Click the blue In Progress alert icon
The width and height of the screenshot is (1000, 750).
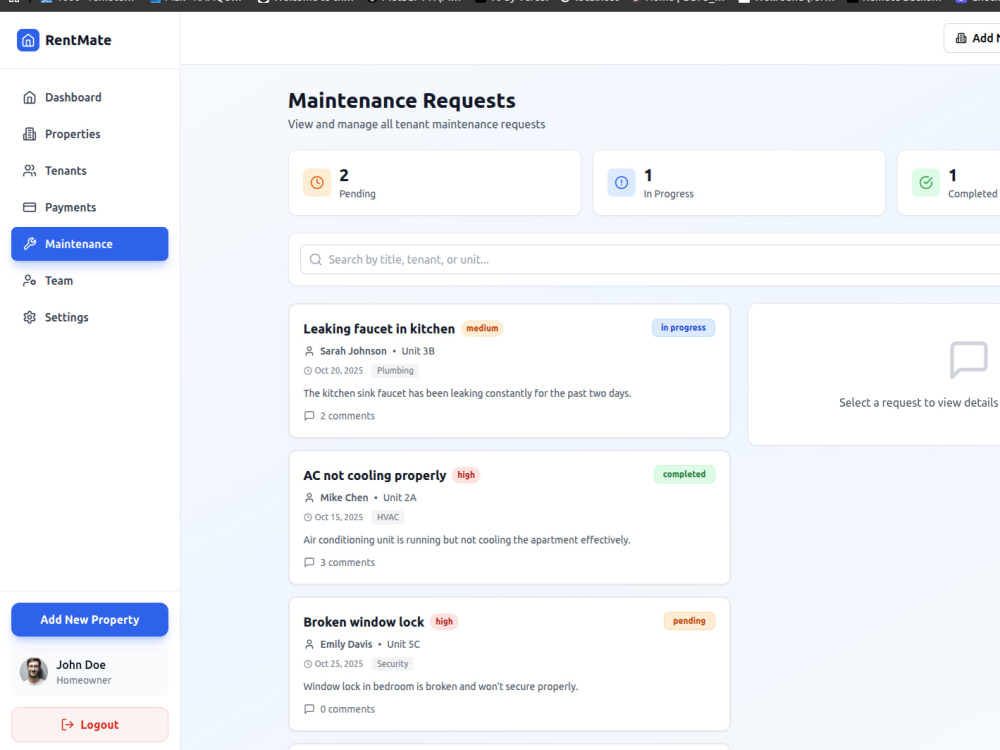(x=621, y=182)
